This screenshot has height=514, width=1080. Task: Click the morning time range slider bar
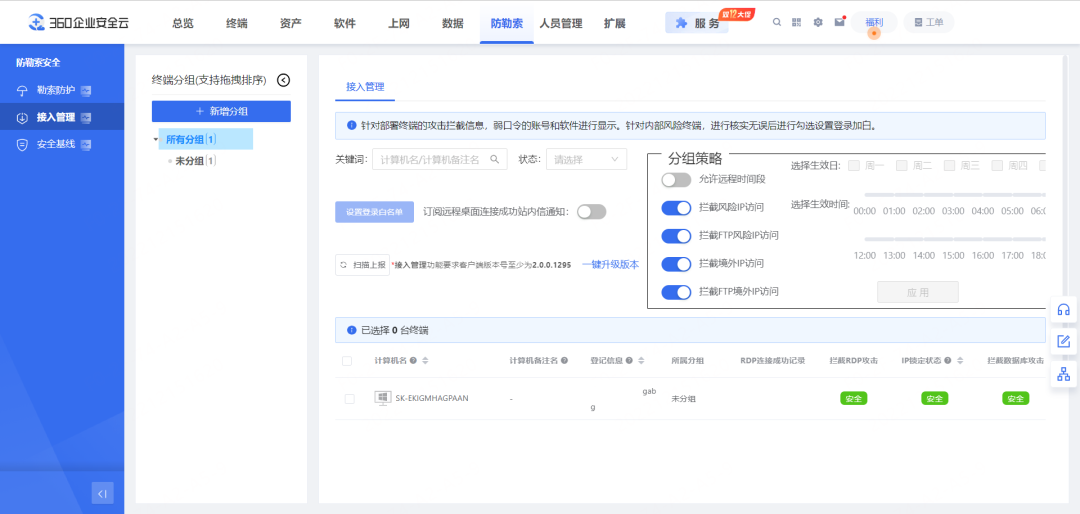click(955, 194)
